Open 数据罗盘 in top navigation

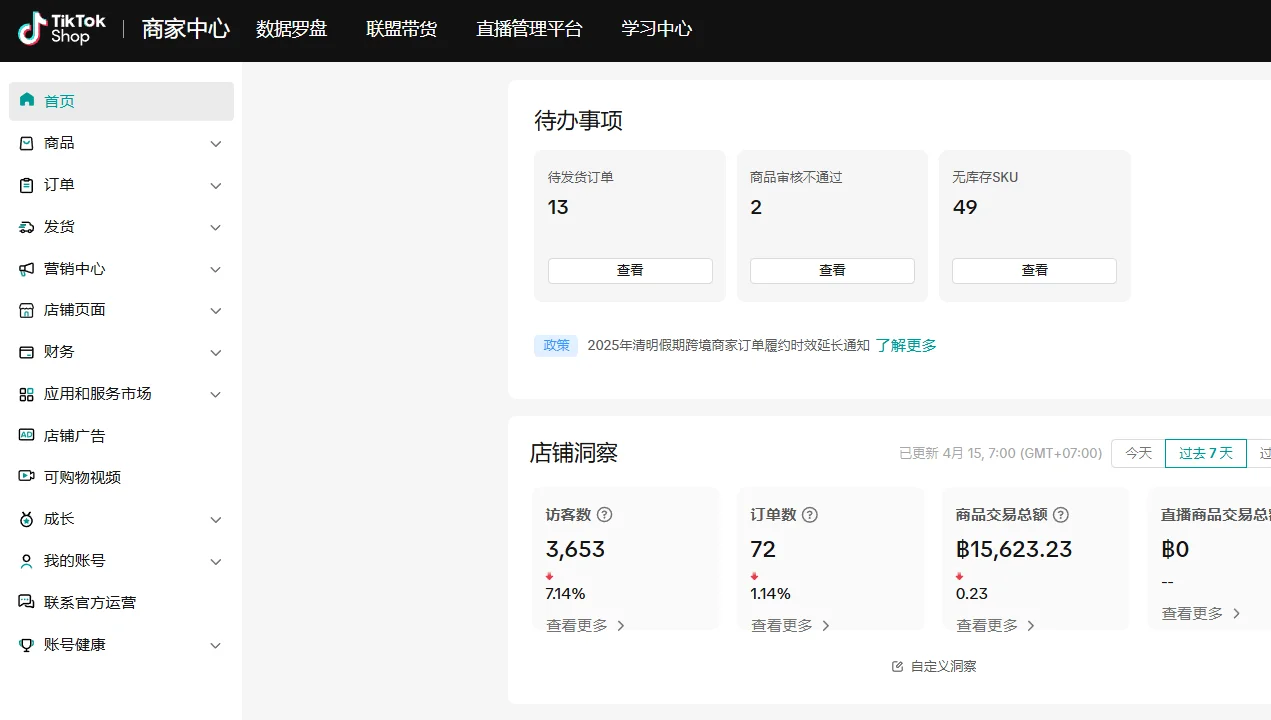(291, 29)
